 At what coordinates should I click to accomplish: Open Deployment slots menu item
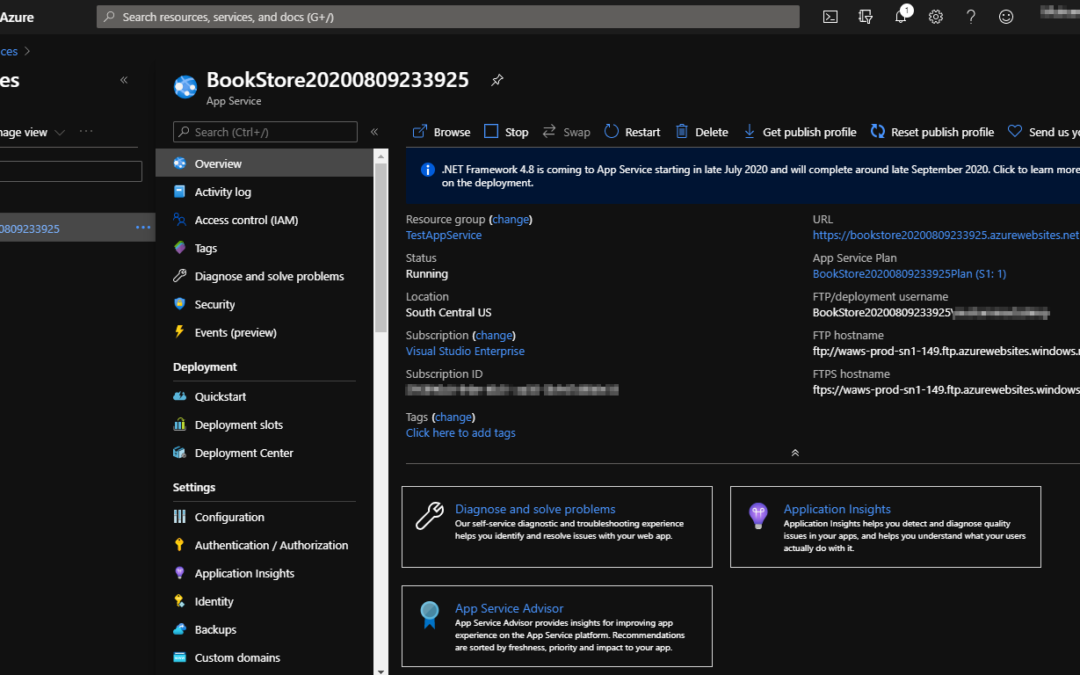238,425
